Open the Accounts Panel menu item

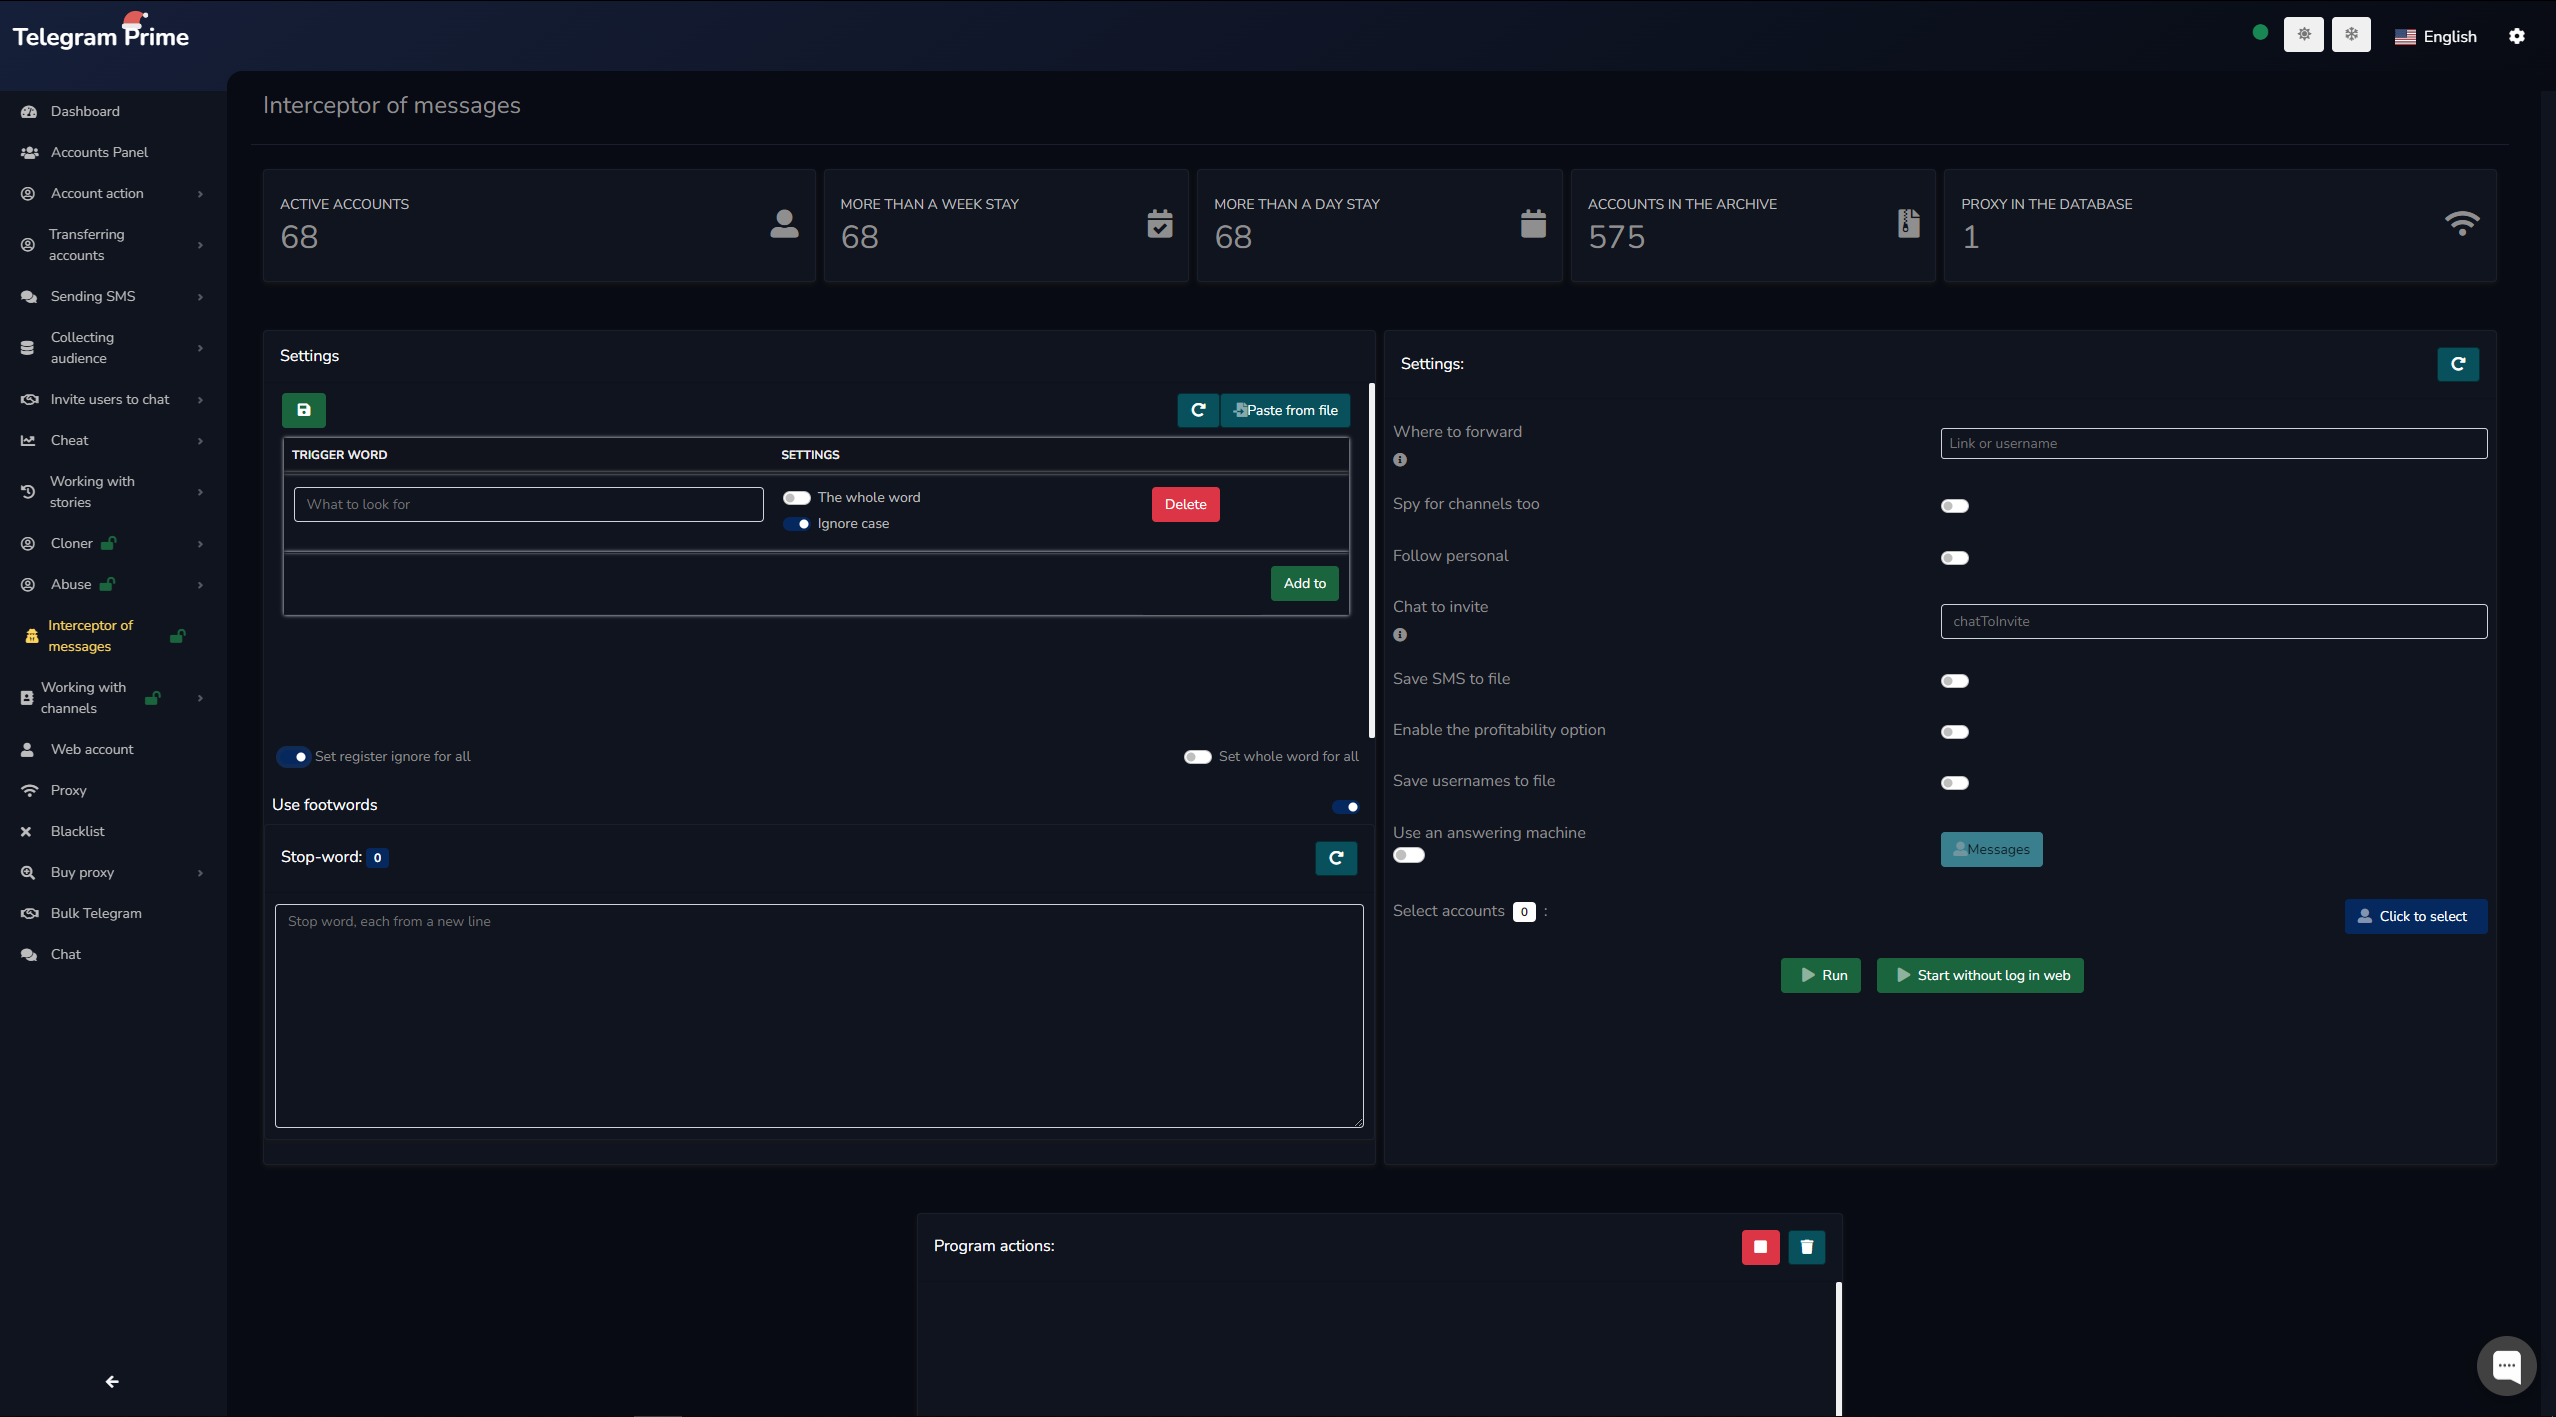tap(99, 152)
